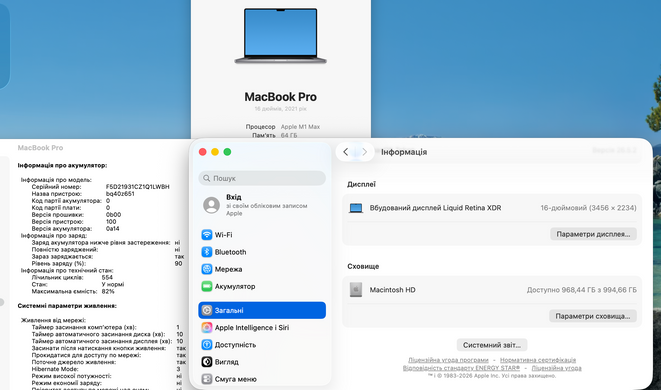Click the account avatar icon for Вхід
Image resolution: width=661 pixels, height=390 pixels.
pyautogui.click(x=211, y=205)
